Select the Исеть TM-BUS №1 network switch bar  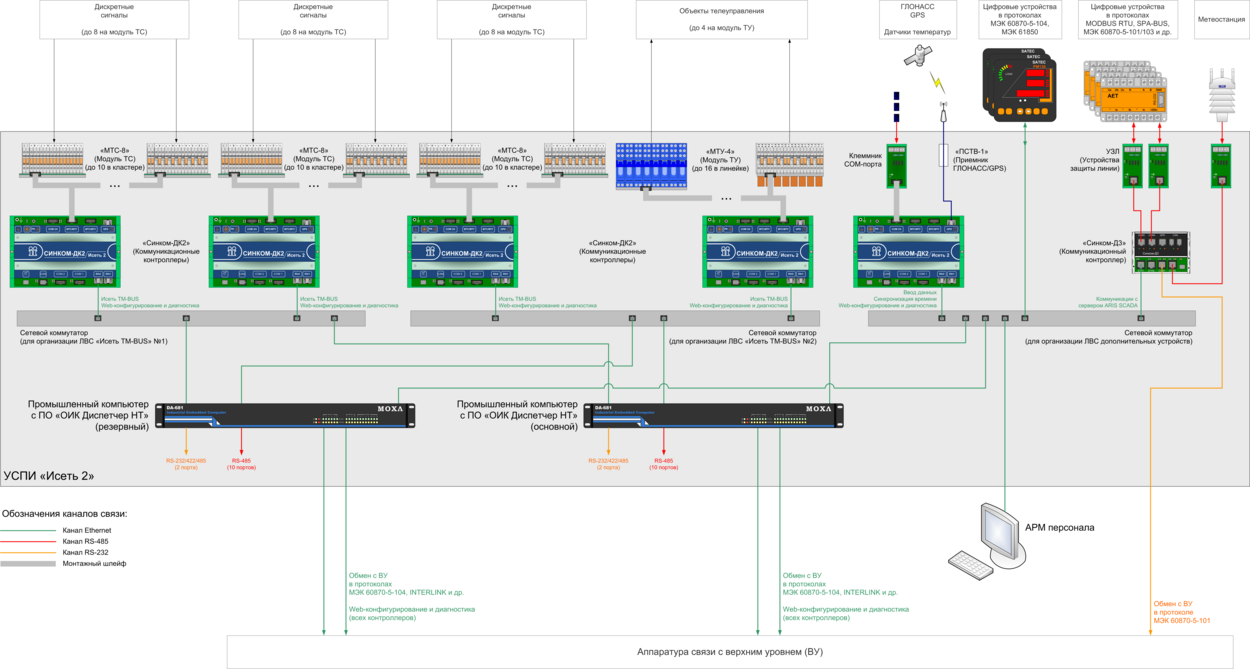tap(190, 318)
